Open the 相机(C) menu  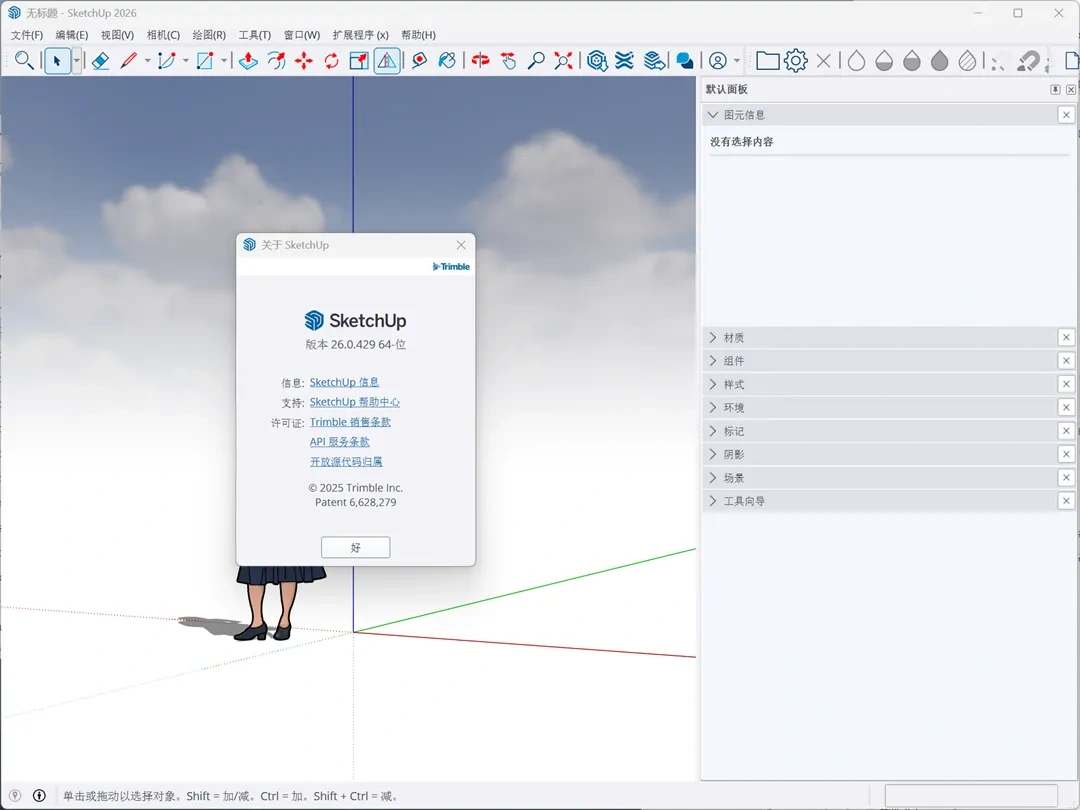click(x=163, y=35)
